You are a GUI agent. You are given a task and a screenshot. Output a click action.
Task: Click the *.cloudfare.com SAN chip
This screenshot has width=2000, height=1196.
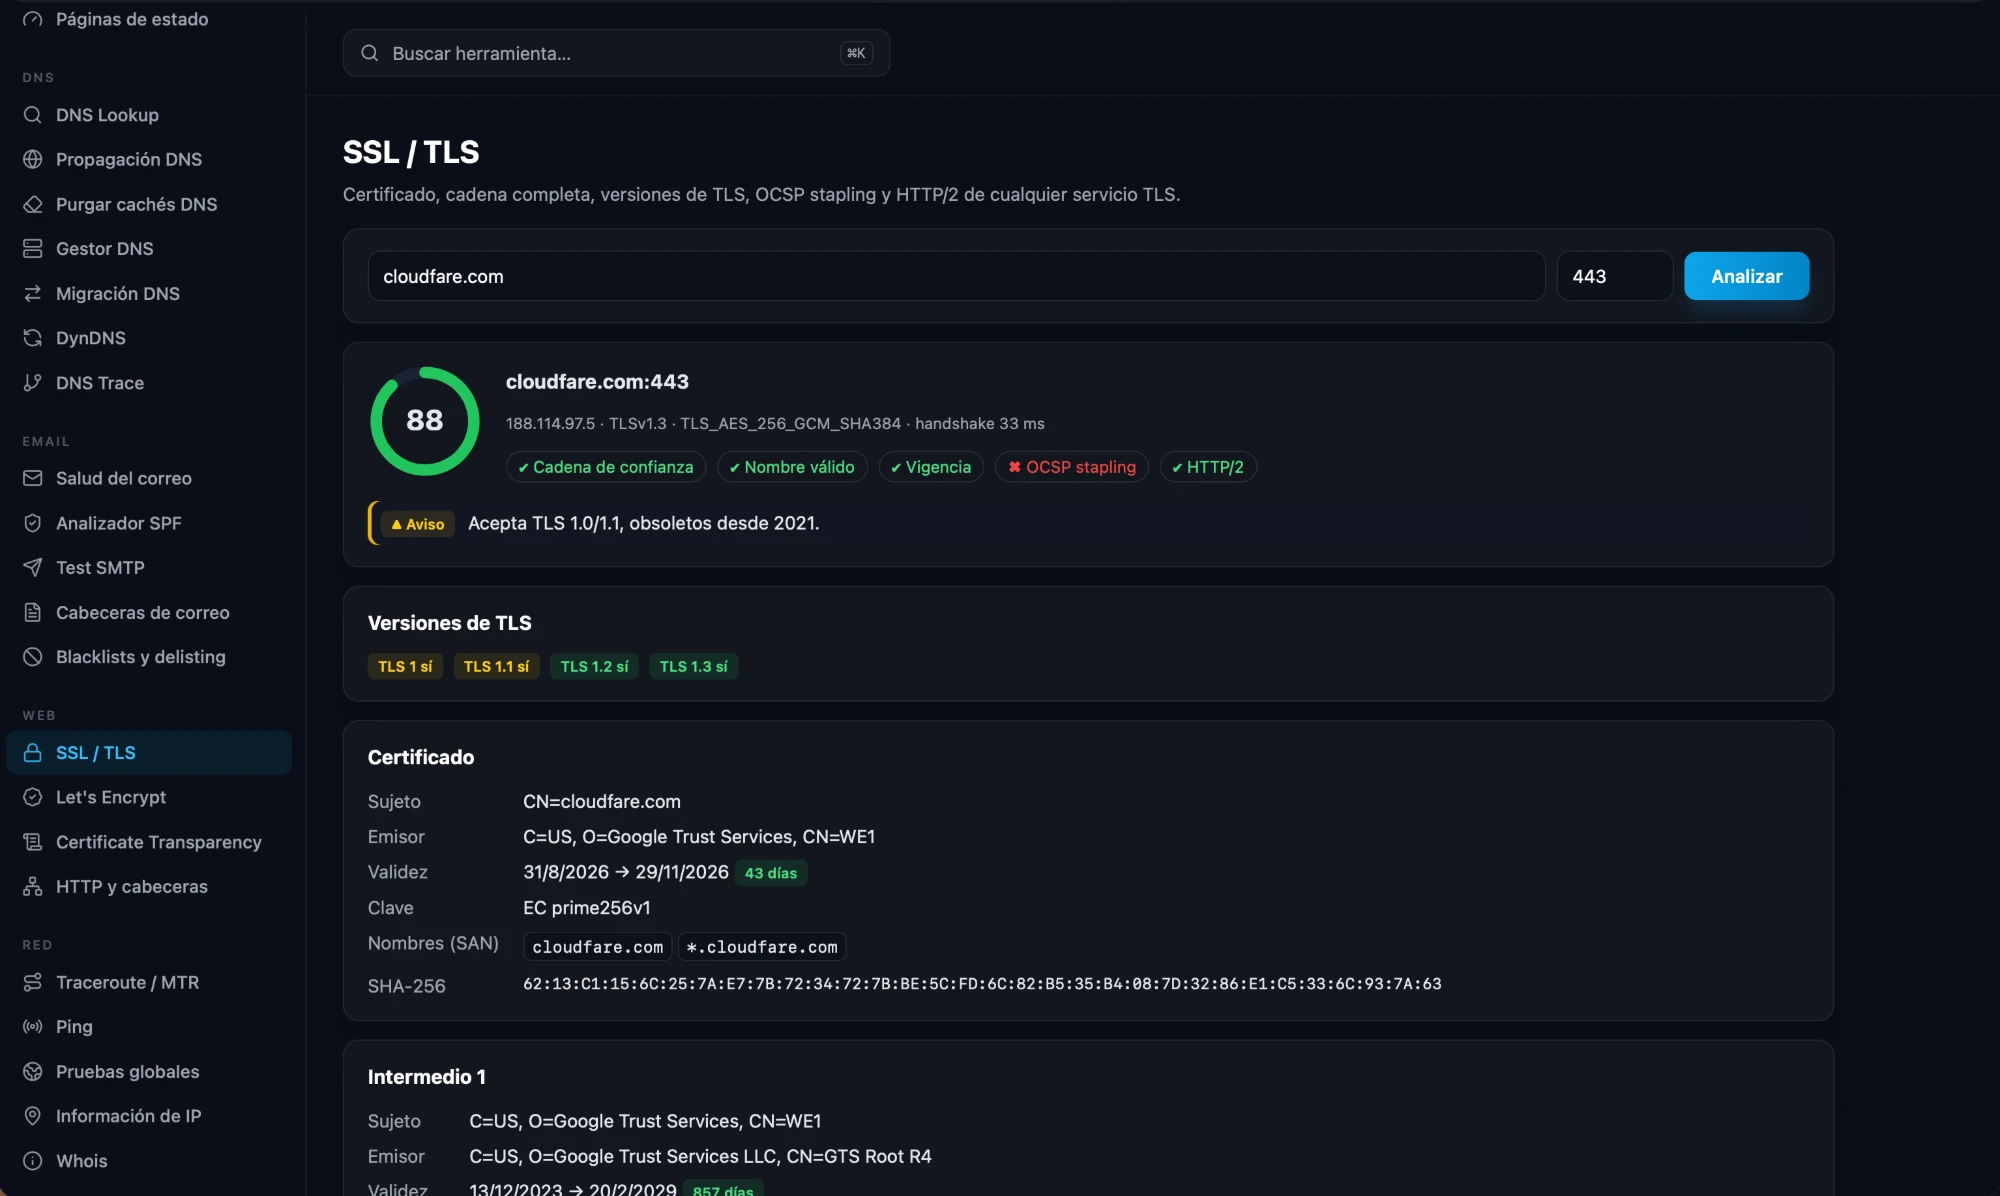(x=762, y=947)
